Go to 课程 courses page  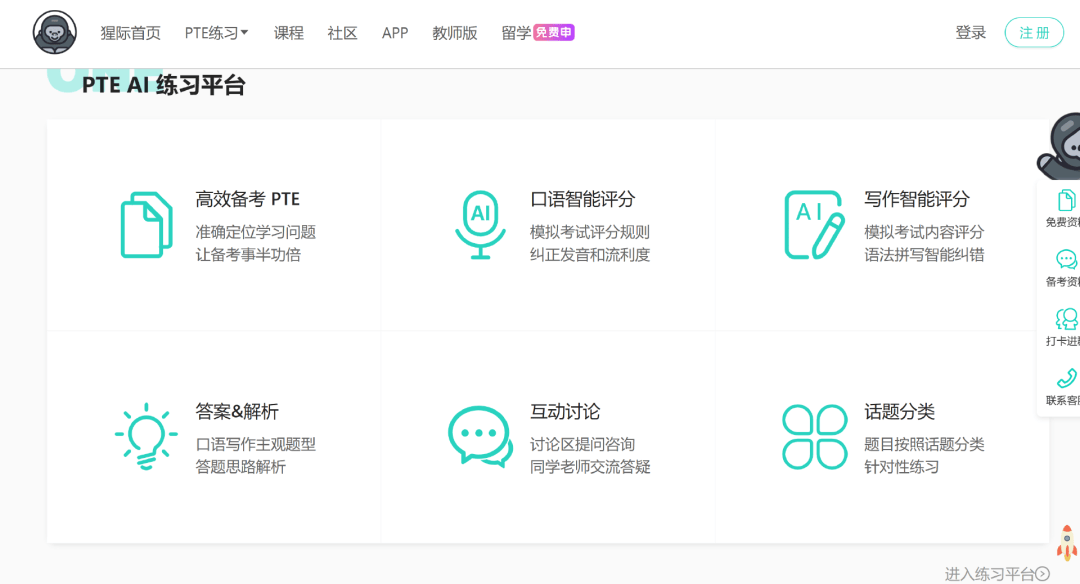(289, 33)
